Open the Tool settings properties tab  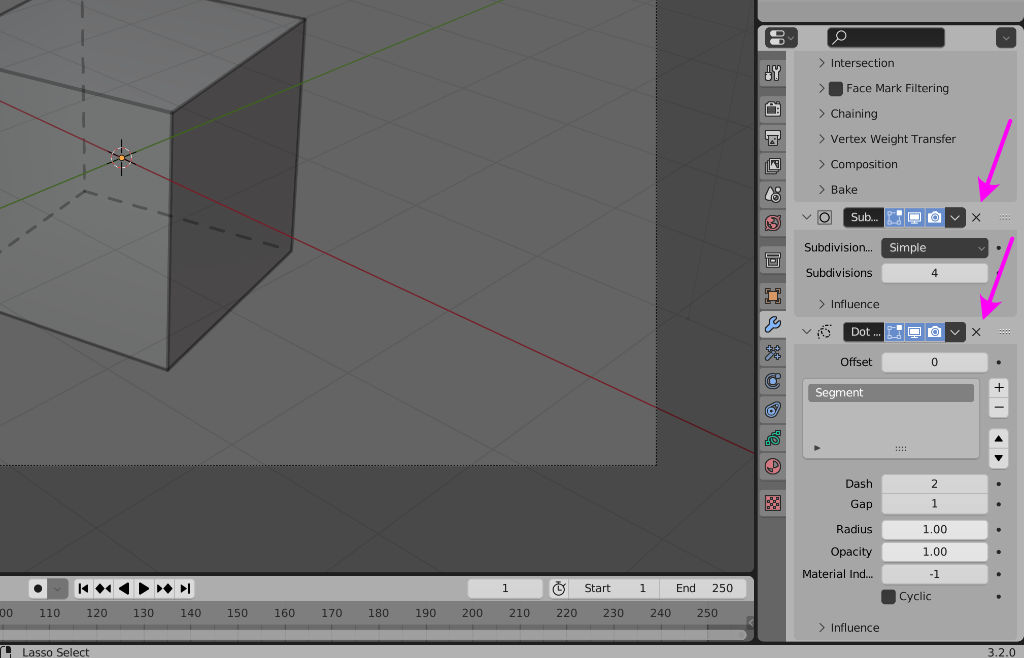click(x=772, y=73)
